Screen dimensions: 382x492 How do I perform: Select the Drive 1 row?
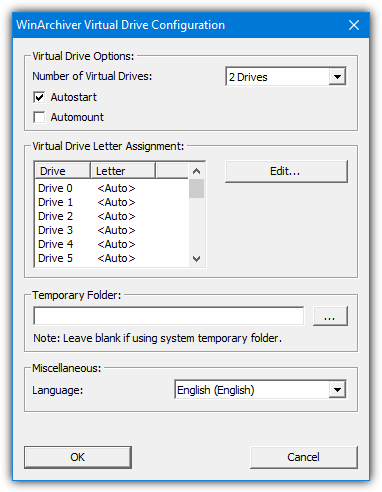point(112,202)
